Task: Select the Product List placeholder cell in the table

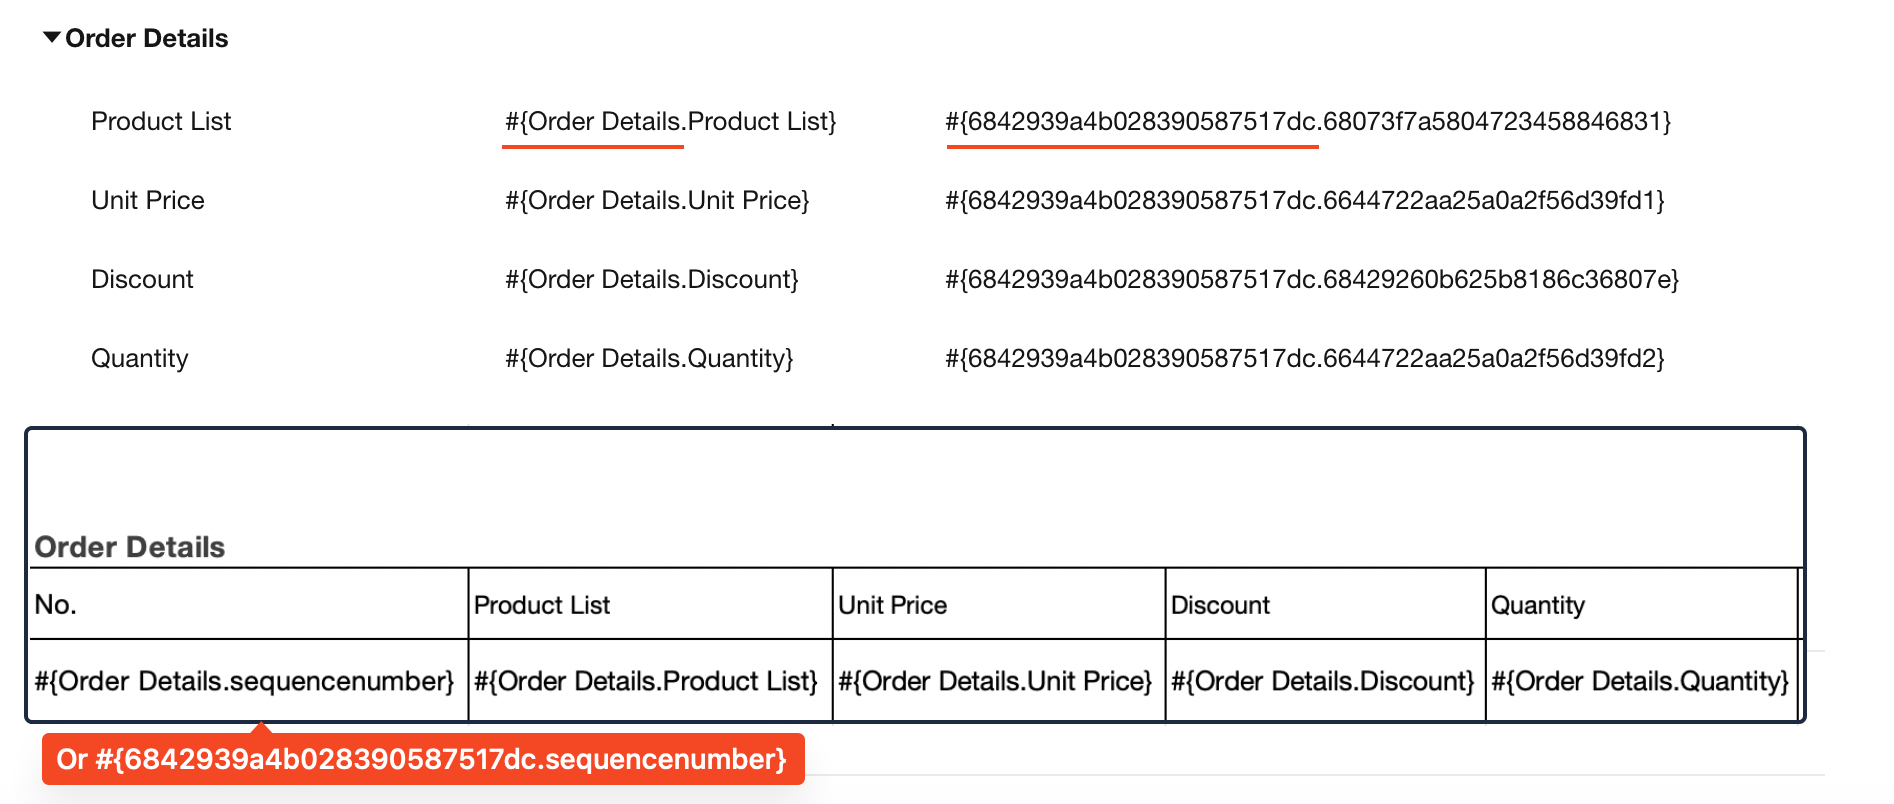Action: [646, 681]
